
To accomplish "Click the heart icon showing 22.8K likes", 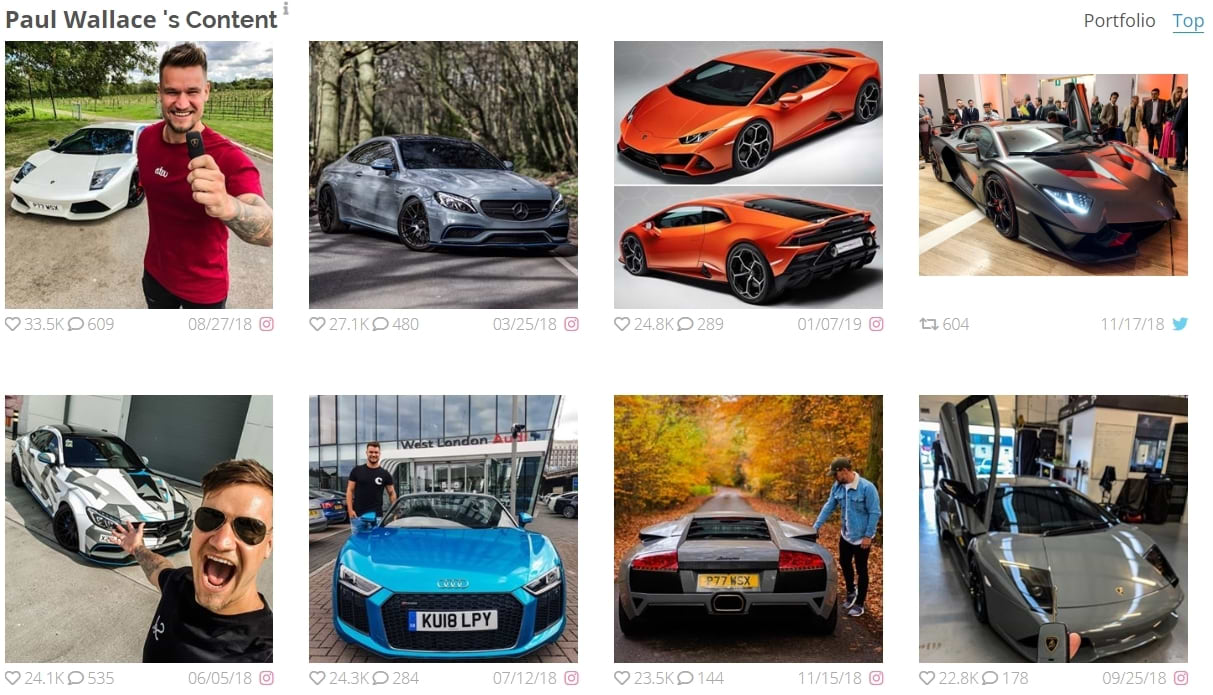I will coord(927,678).
